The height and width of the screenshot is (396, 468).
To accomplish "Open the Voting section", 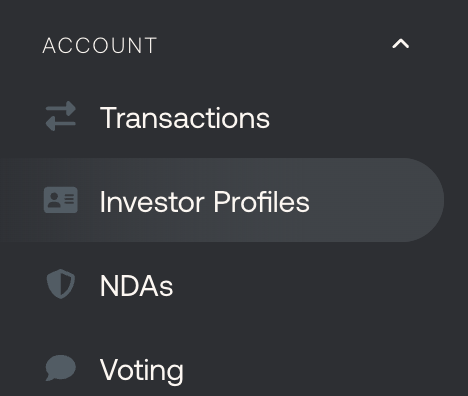I will coord(222,368).
